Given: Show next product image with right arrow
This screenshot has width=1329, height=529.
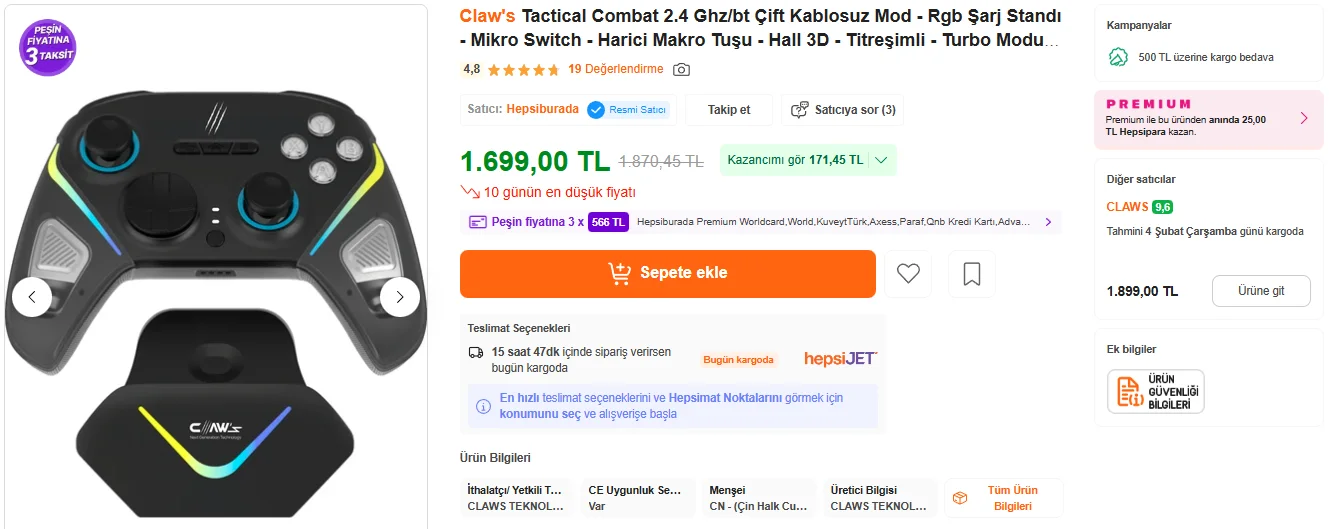Looking at the screenshot, I should pyautogui.click(x=400, y=297).
